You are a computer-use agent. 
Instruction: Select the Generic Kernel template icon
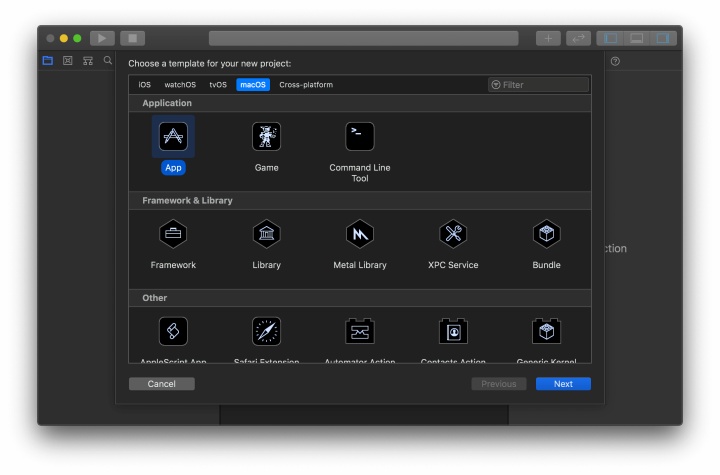tap(546, 331)
